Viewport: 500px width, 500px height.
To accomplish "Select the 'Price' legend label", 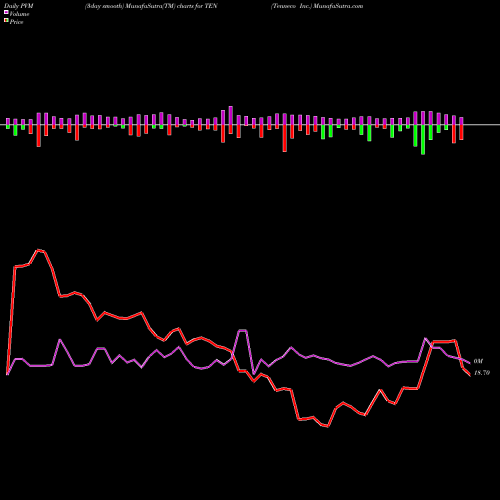I will [16, 22].
